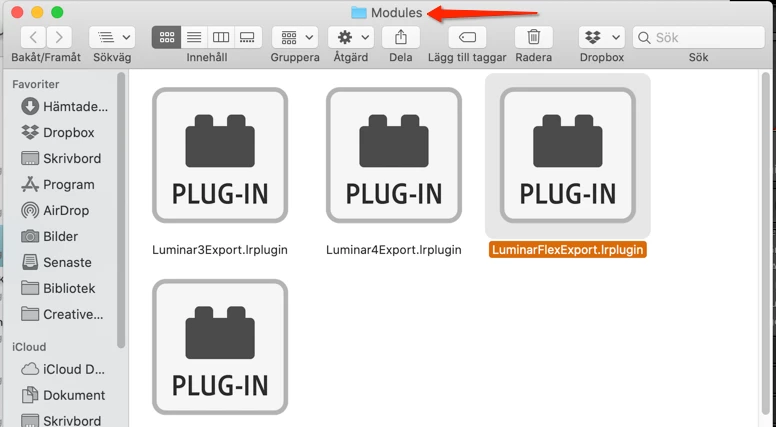The image size is (776, 427).
Task: Open the Dropbox toolbar dropdown
Action: coord(602,37)
